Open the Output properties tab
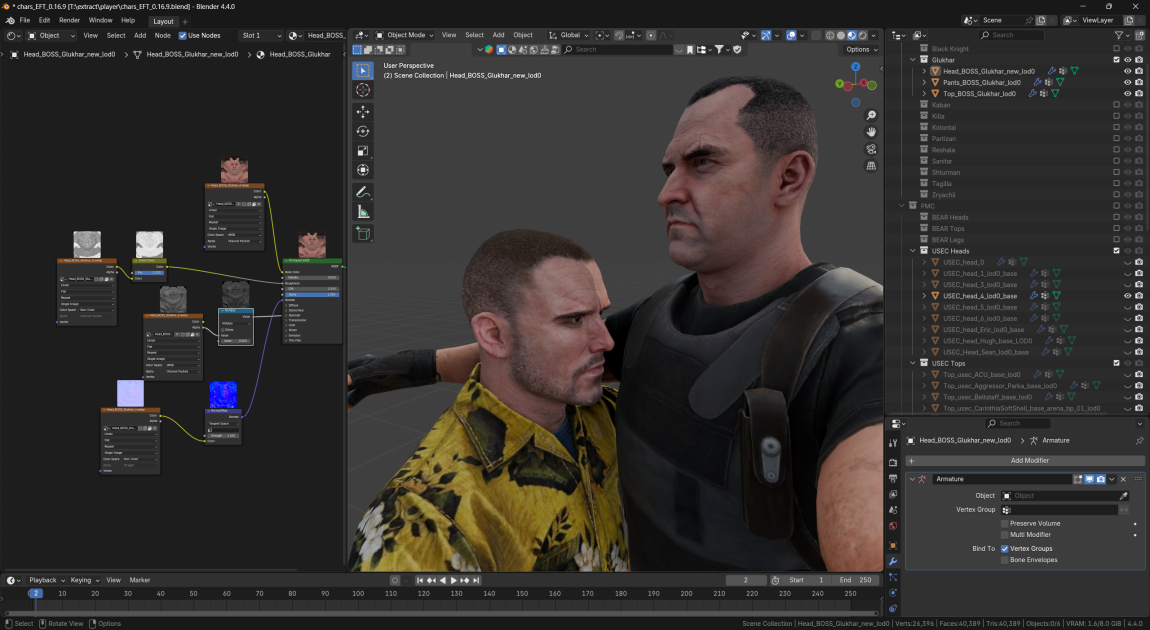 click(x=893, y=477)
